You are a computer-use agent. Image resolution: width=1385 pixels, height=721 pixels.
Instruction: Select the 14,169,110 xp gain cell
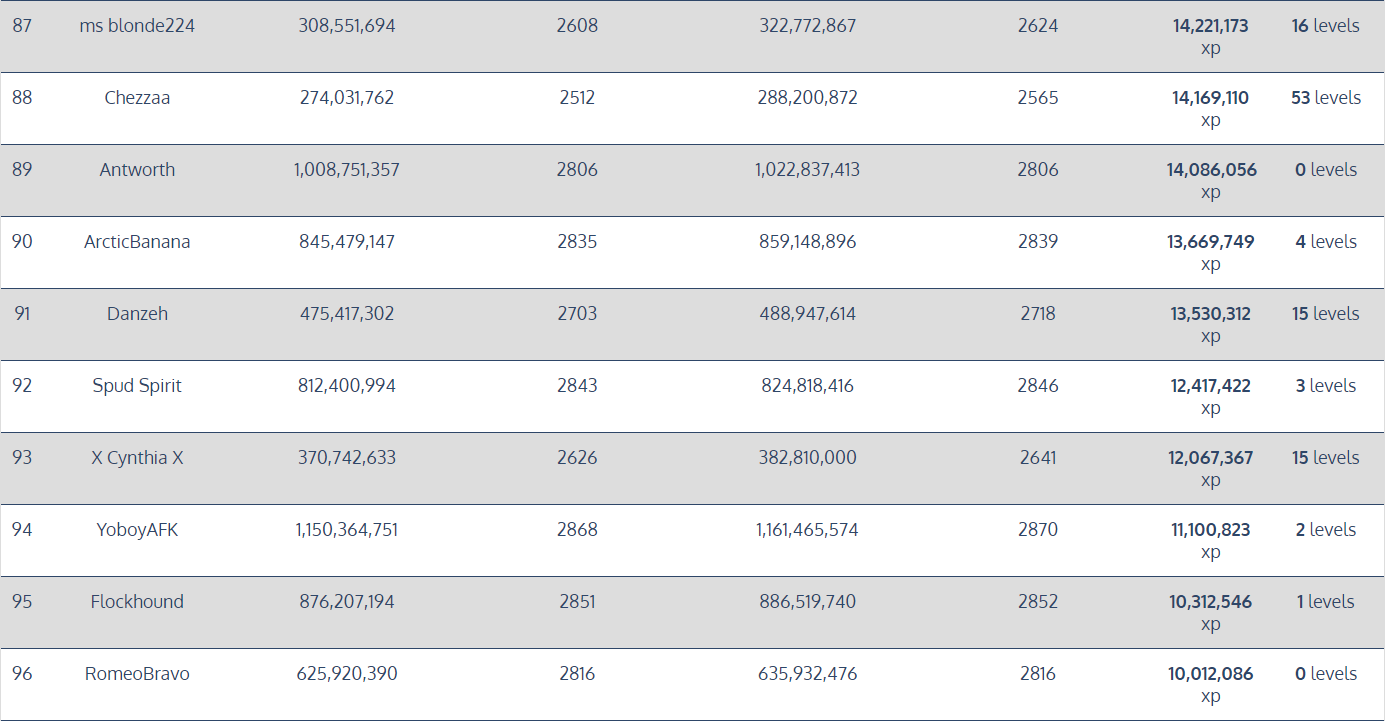[x=1210, y=108]
